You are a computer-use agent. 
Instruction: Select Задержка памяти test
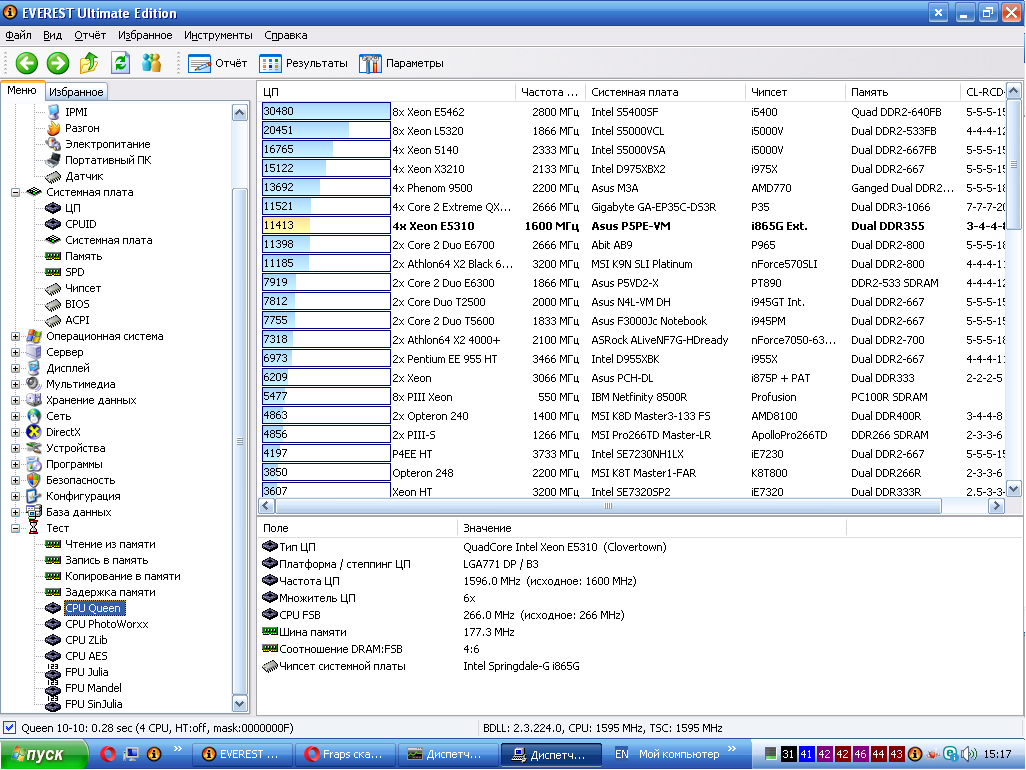coord(110,592)
